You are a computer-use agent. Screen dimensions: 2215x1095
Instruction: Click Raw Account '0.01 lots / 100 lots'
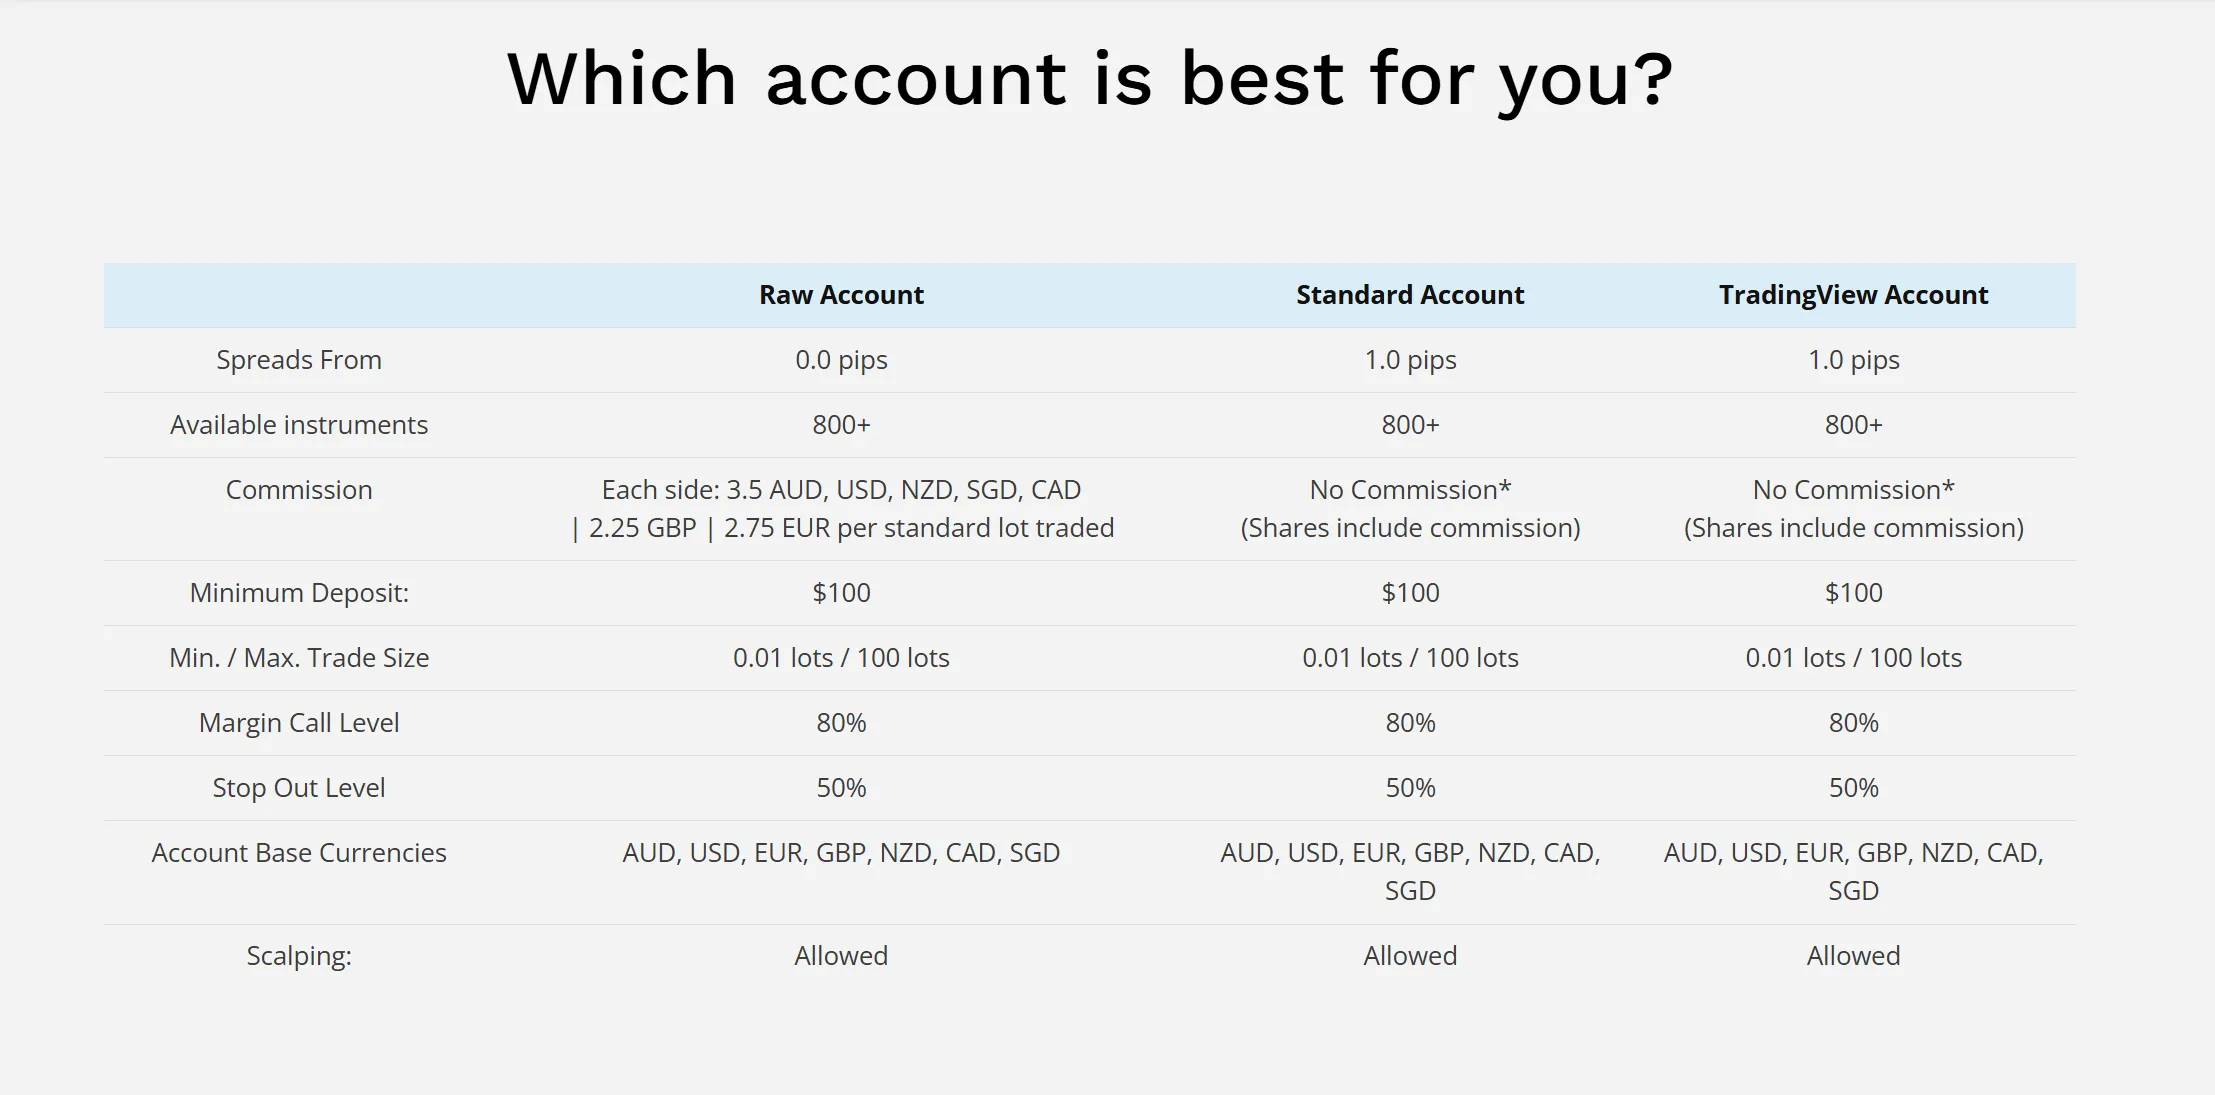(x=841, y=658)
